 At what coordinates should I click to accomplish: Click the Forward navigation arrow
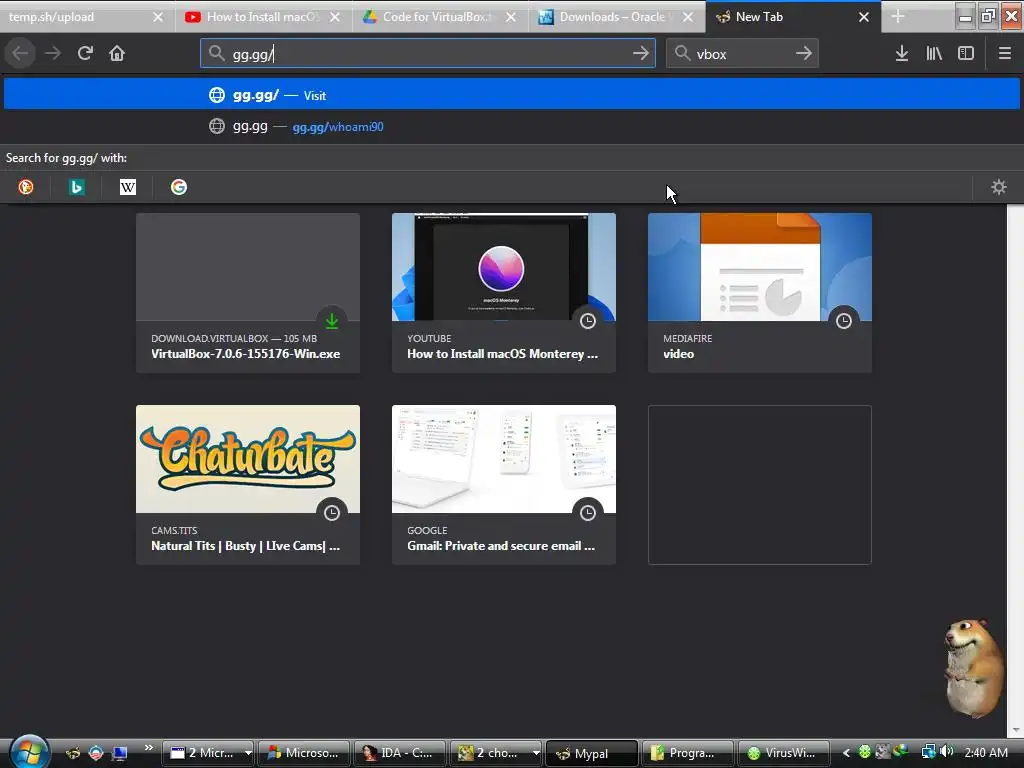(x=52, y=53)
